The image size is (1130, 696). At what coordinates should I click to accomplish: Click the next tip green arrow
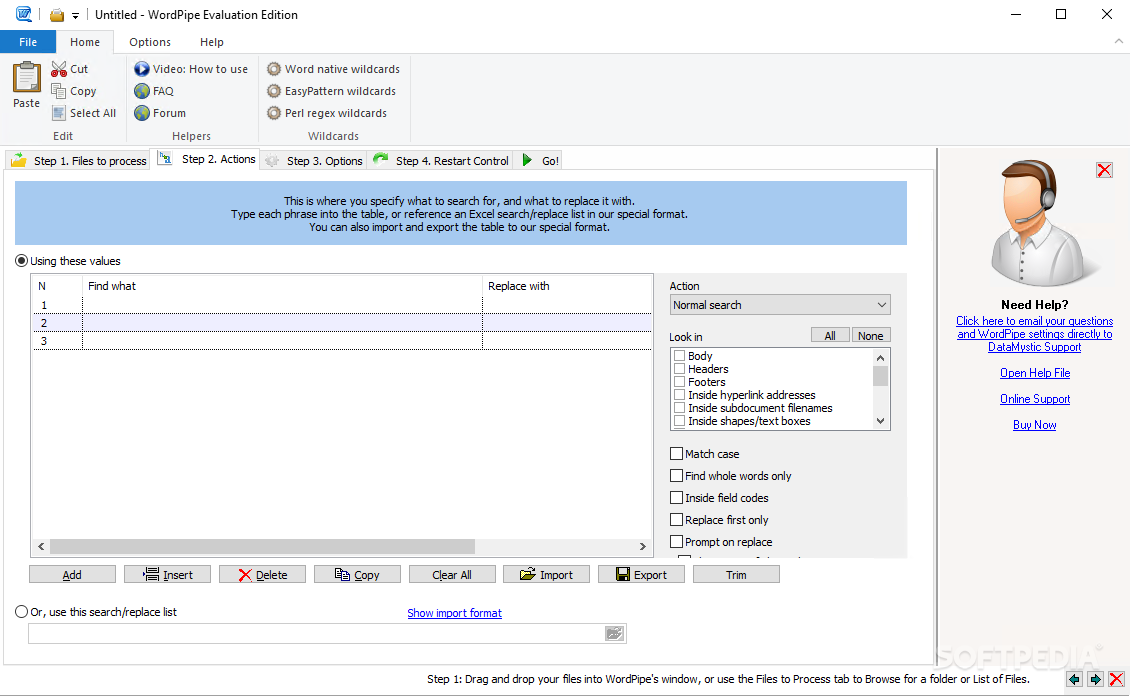click(x=1095, y=679)
